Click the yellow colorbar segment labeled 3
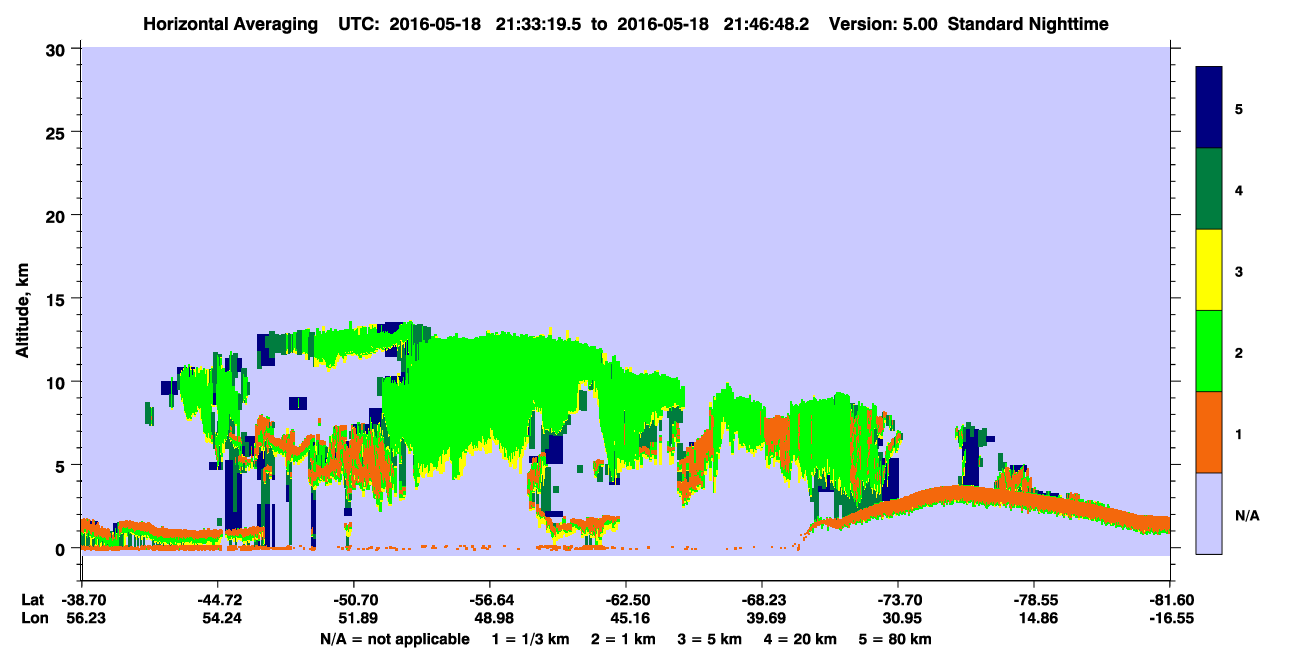The image size is (1300, 667). (x=1209, y=270)
